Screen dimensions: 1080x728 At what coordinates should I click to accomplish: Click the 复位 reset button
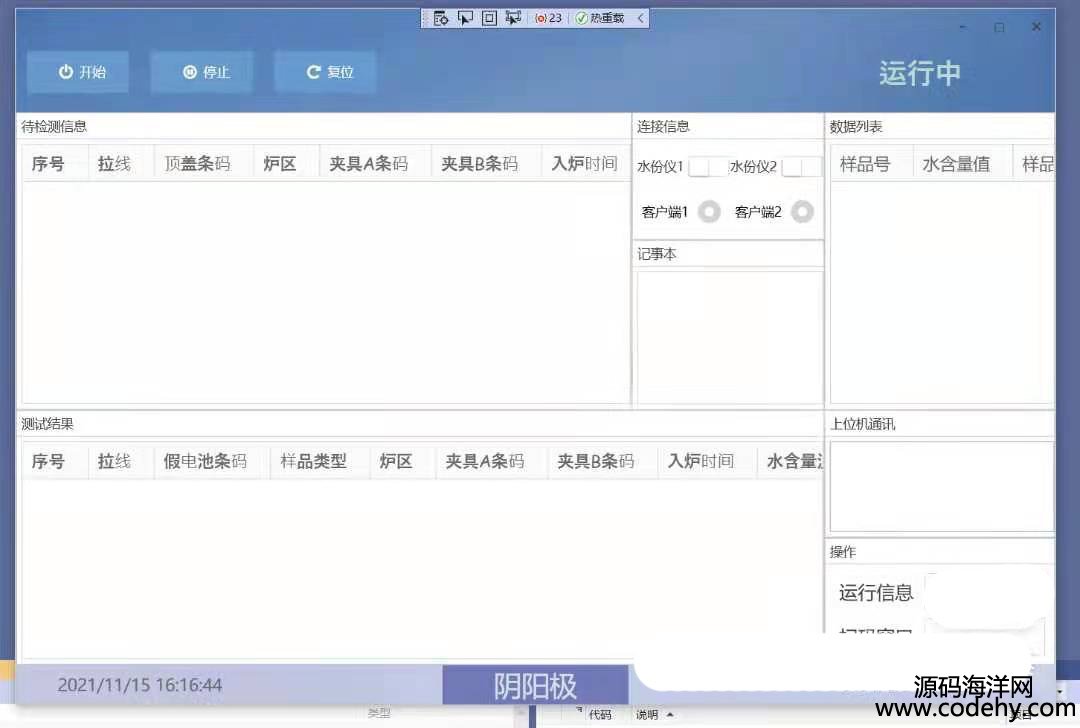(326, 72)
